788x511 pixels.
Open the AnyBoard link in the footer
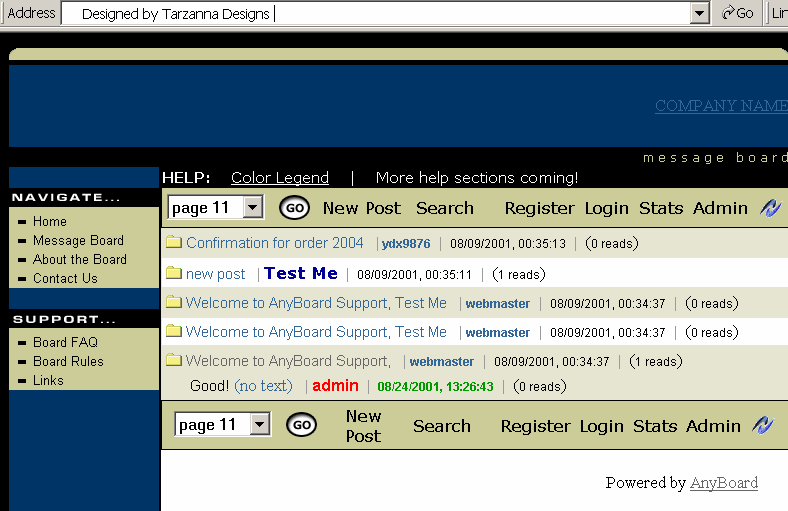[x=724, y=482]
